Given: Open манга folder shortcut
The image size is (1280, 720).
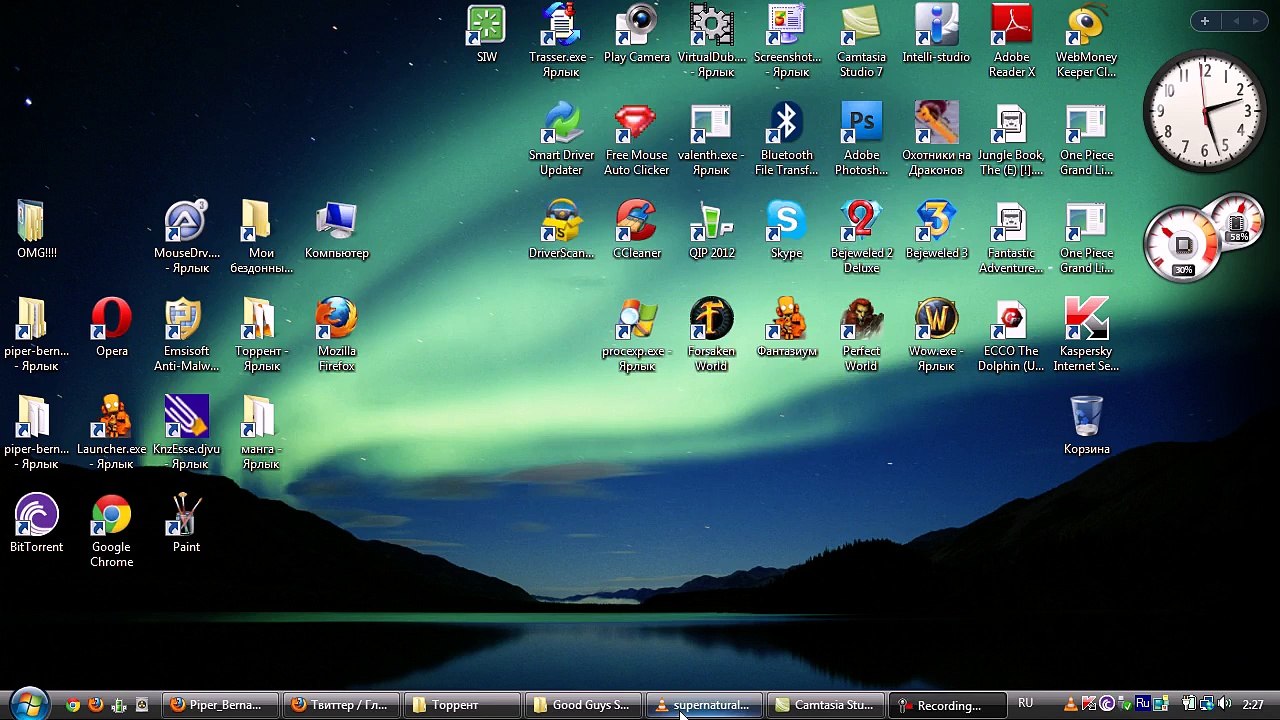Looking at the screenshot, I should pyautogui.click(x=261, y=433).
